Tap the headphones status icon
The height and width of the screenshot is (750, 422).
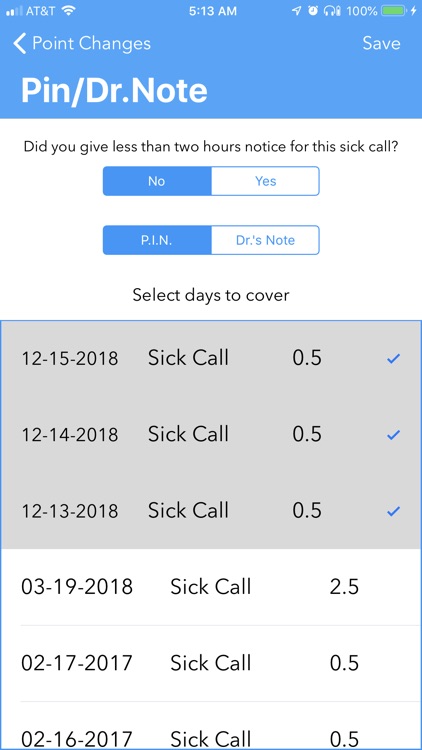coord(332,11)
